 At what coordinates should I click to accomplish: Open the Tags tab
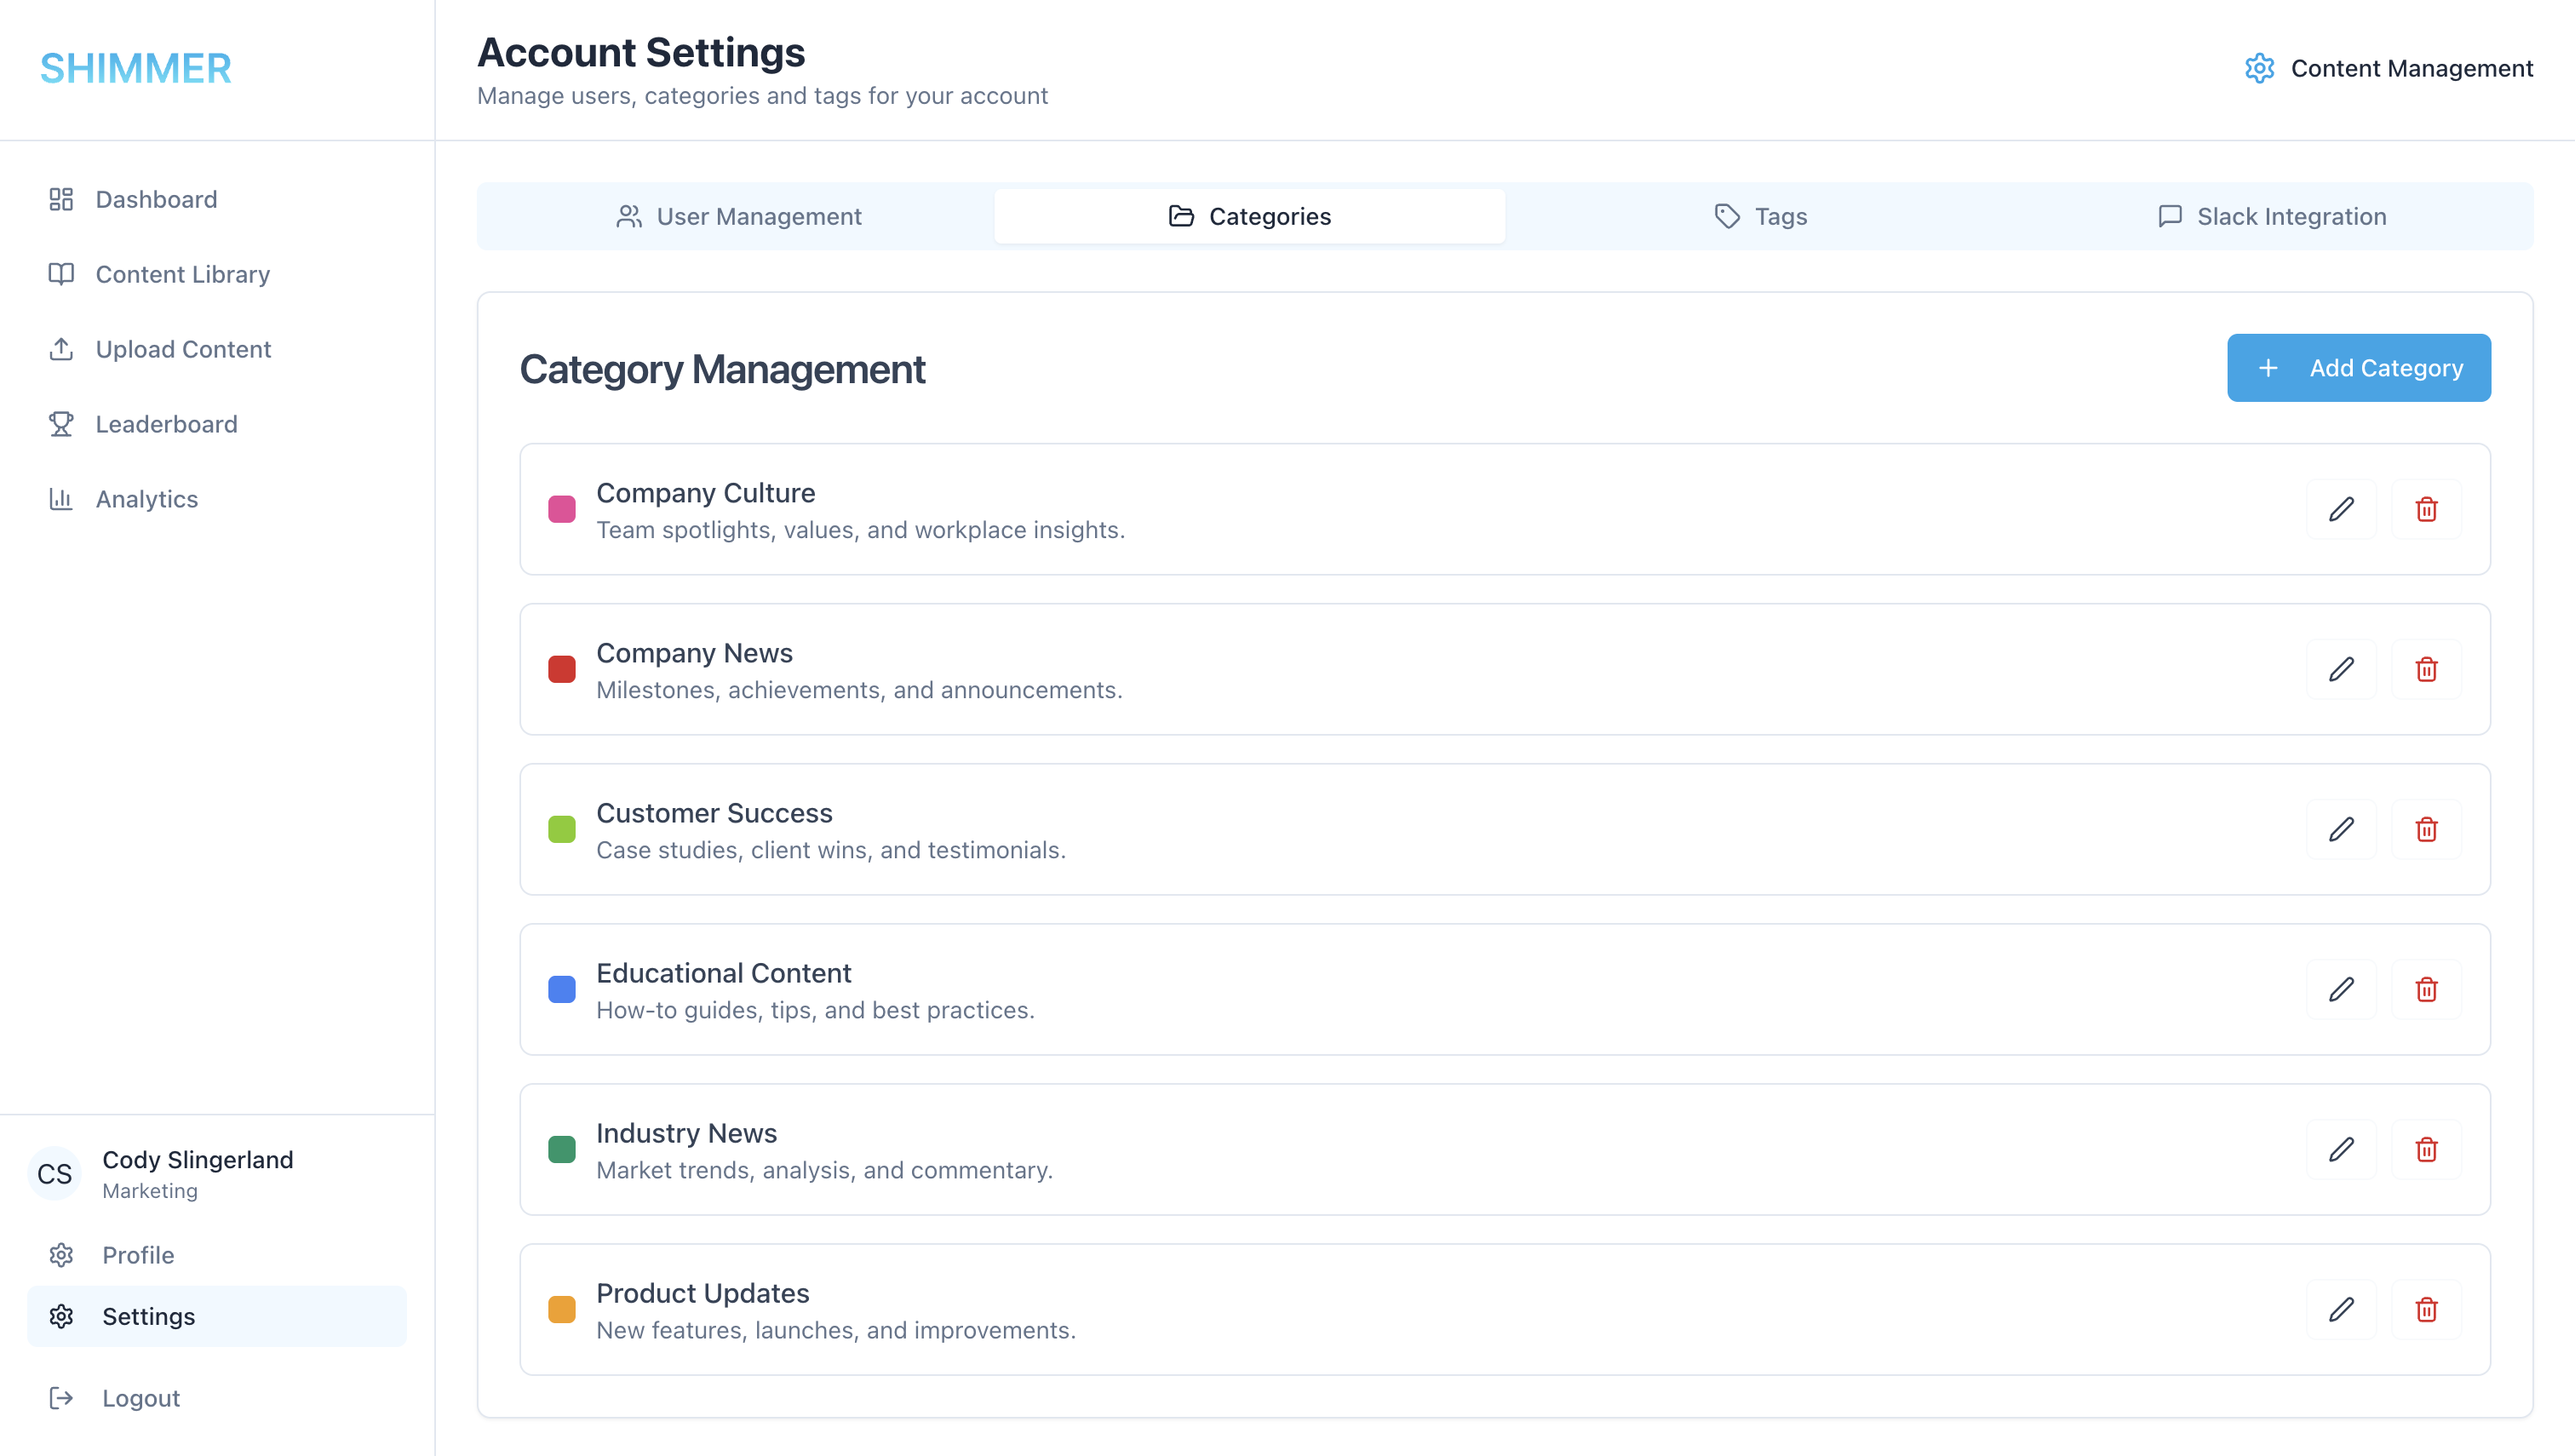click(x=1762, y=216)
